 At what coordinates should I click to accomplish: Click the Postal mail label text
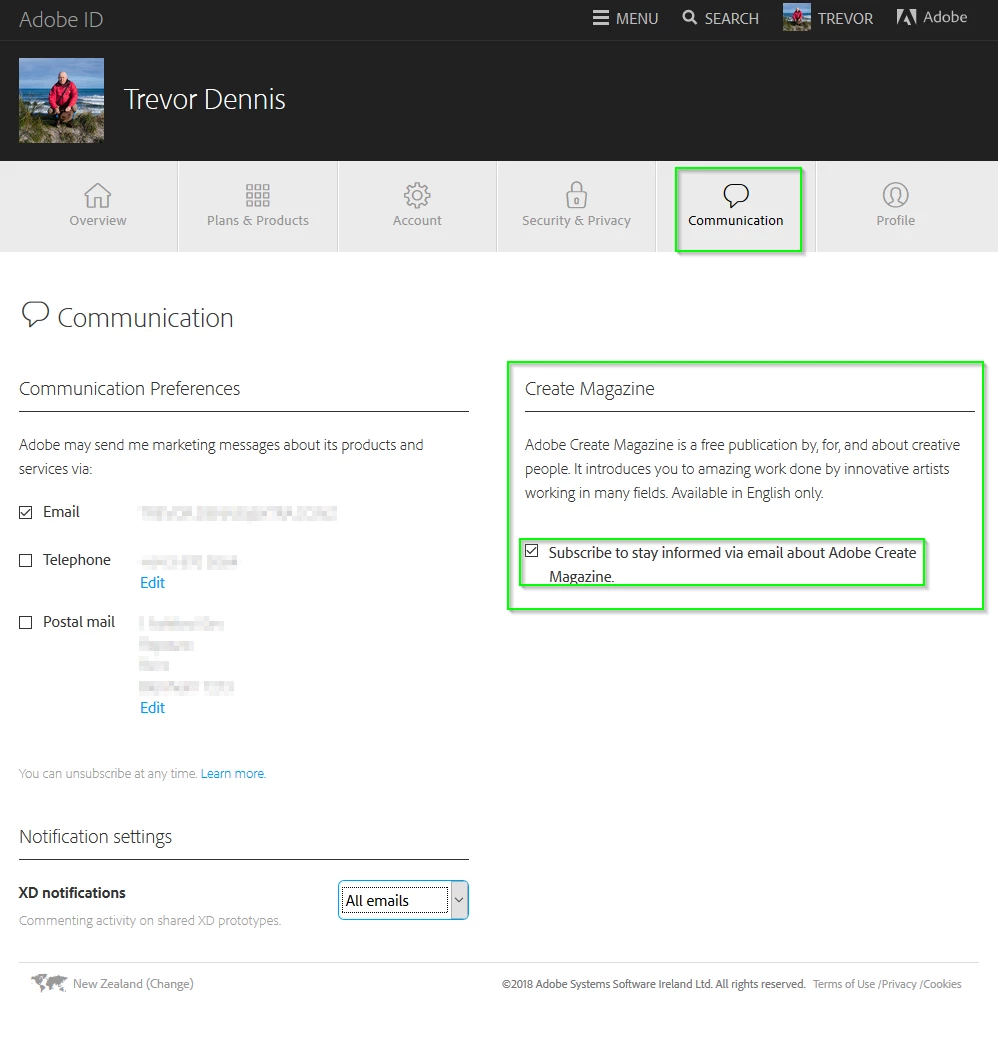tap(79, 622)
